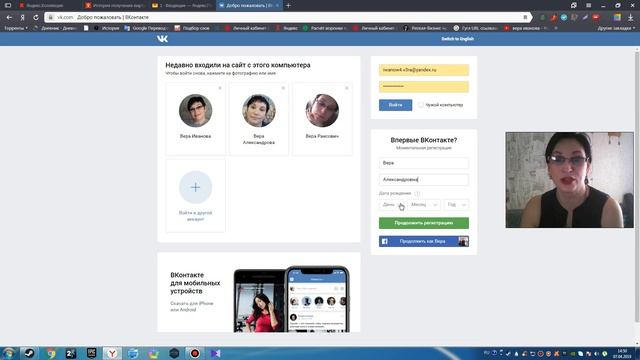
Task: Open the Месяц birth month dropdown
Action: [x=424, y=204]
